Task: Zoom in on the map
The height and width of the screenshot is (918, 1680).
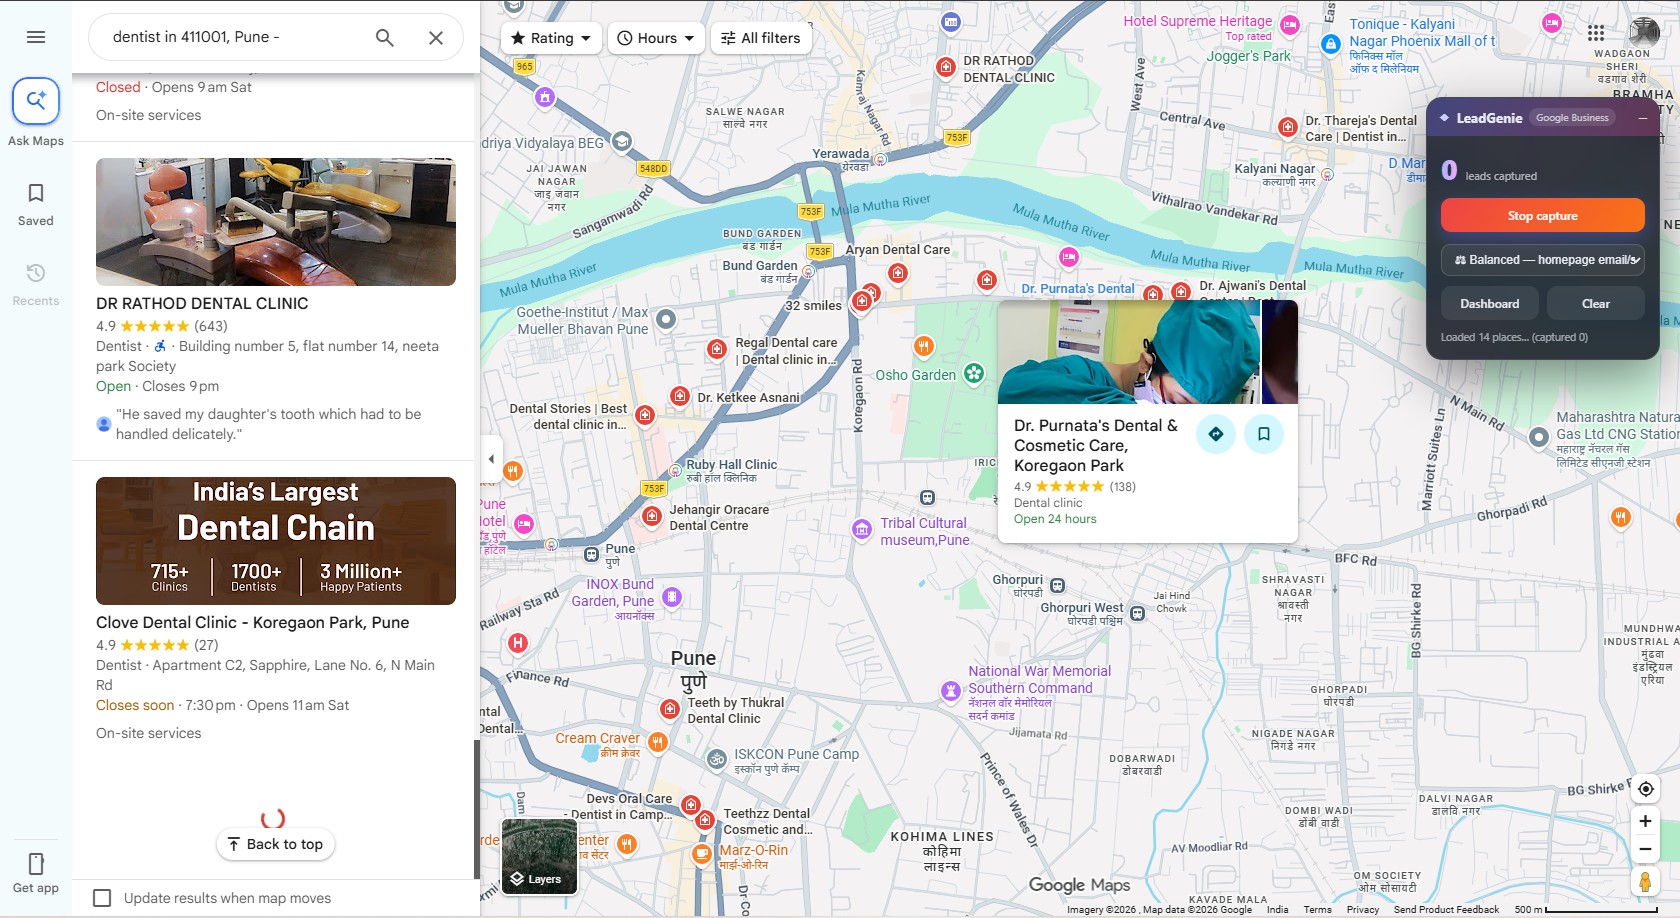Action: click(1645, 821)
